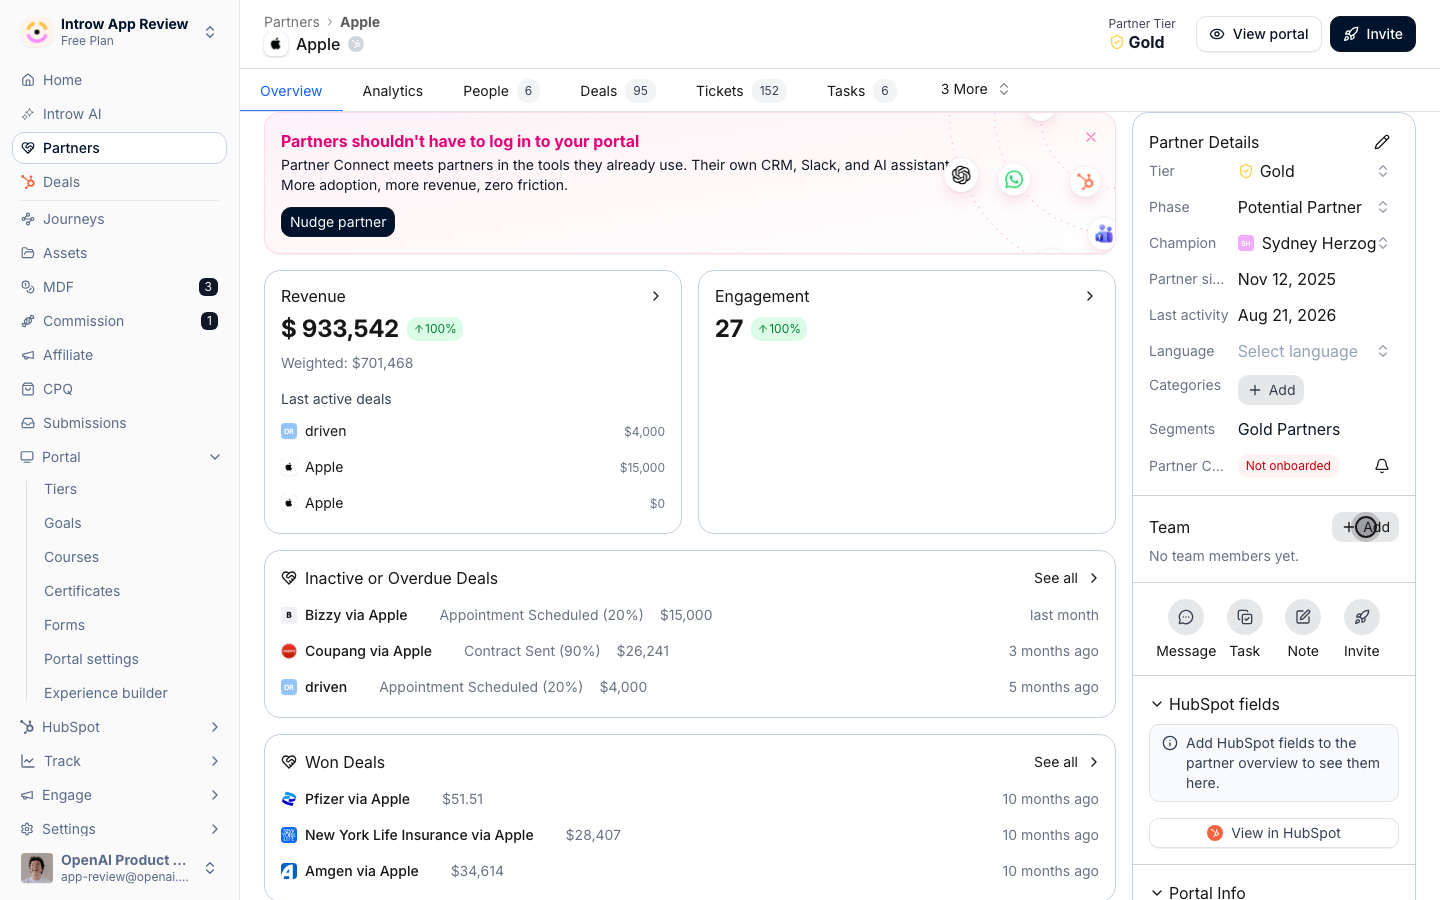Click the Apple logo beside the partner name

coord(276,44)
